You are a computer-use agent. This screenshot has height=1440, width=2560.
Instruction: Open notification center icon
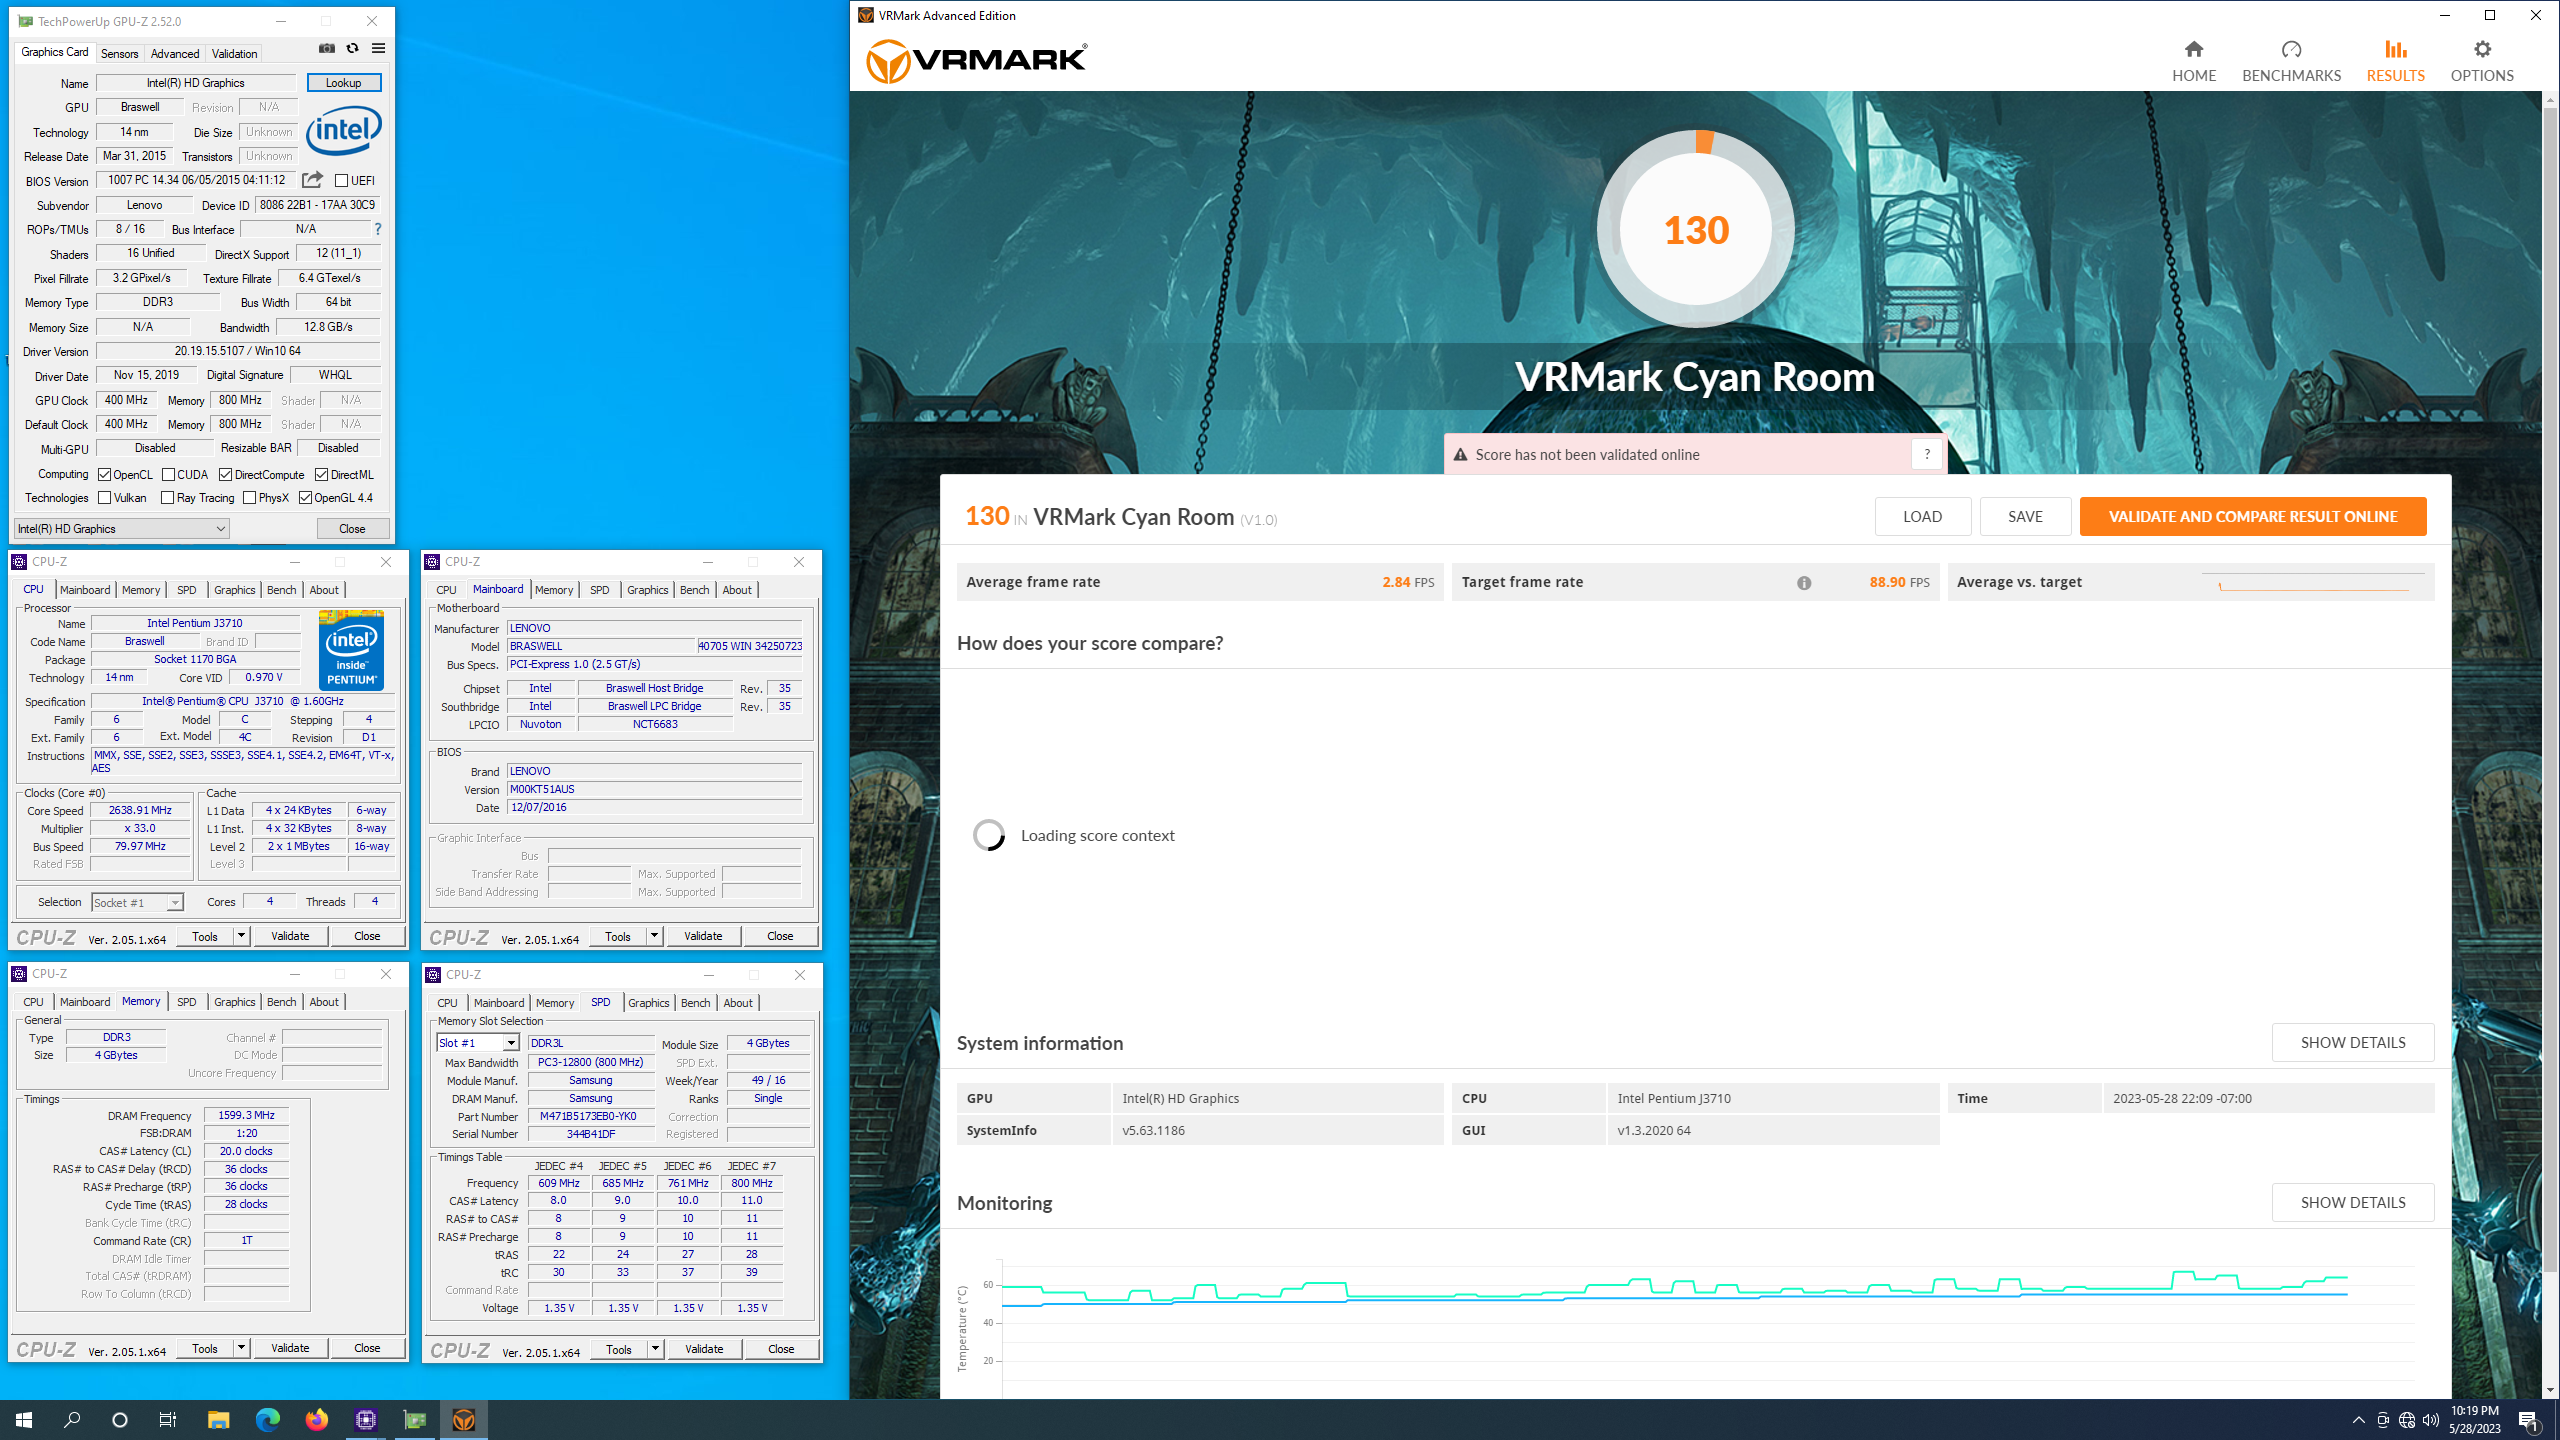[2528, 1420]
